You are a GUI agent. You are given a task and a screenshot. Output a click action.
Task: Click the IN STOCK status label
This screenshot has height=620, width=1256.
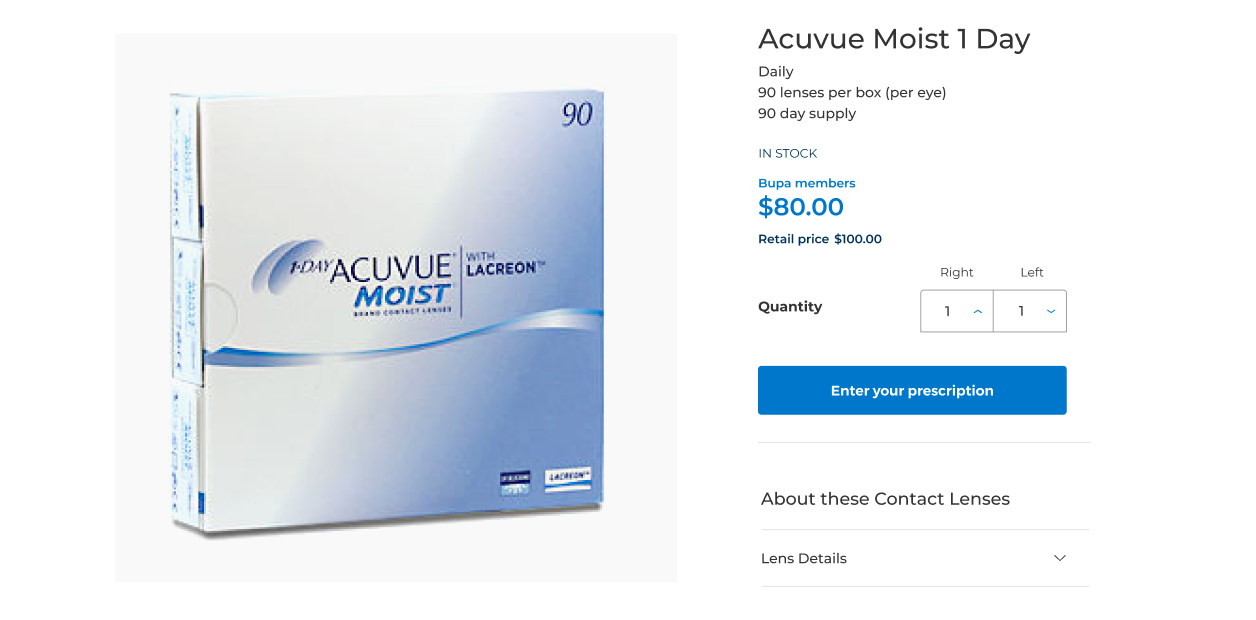click(788, 153)
